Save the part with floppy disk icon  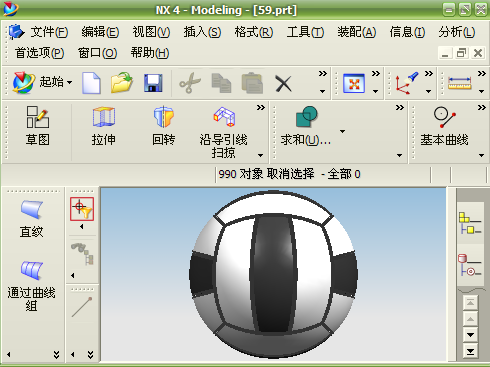153,83
